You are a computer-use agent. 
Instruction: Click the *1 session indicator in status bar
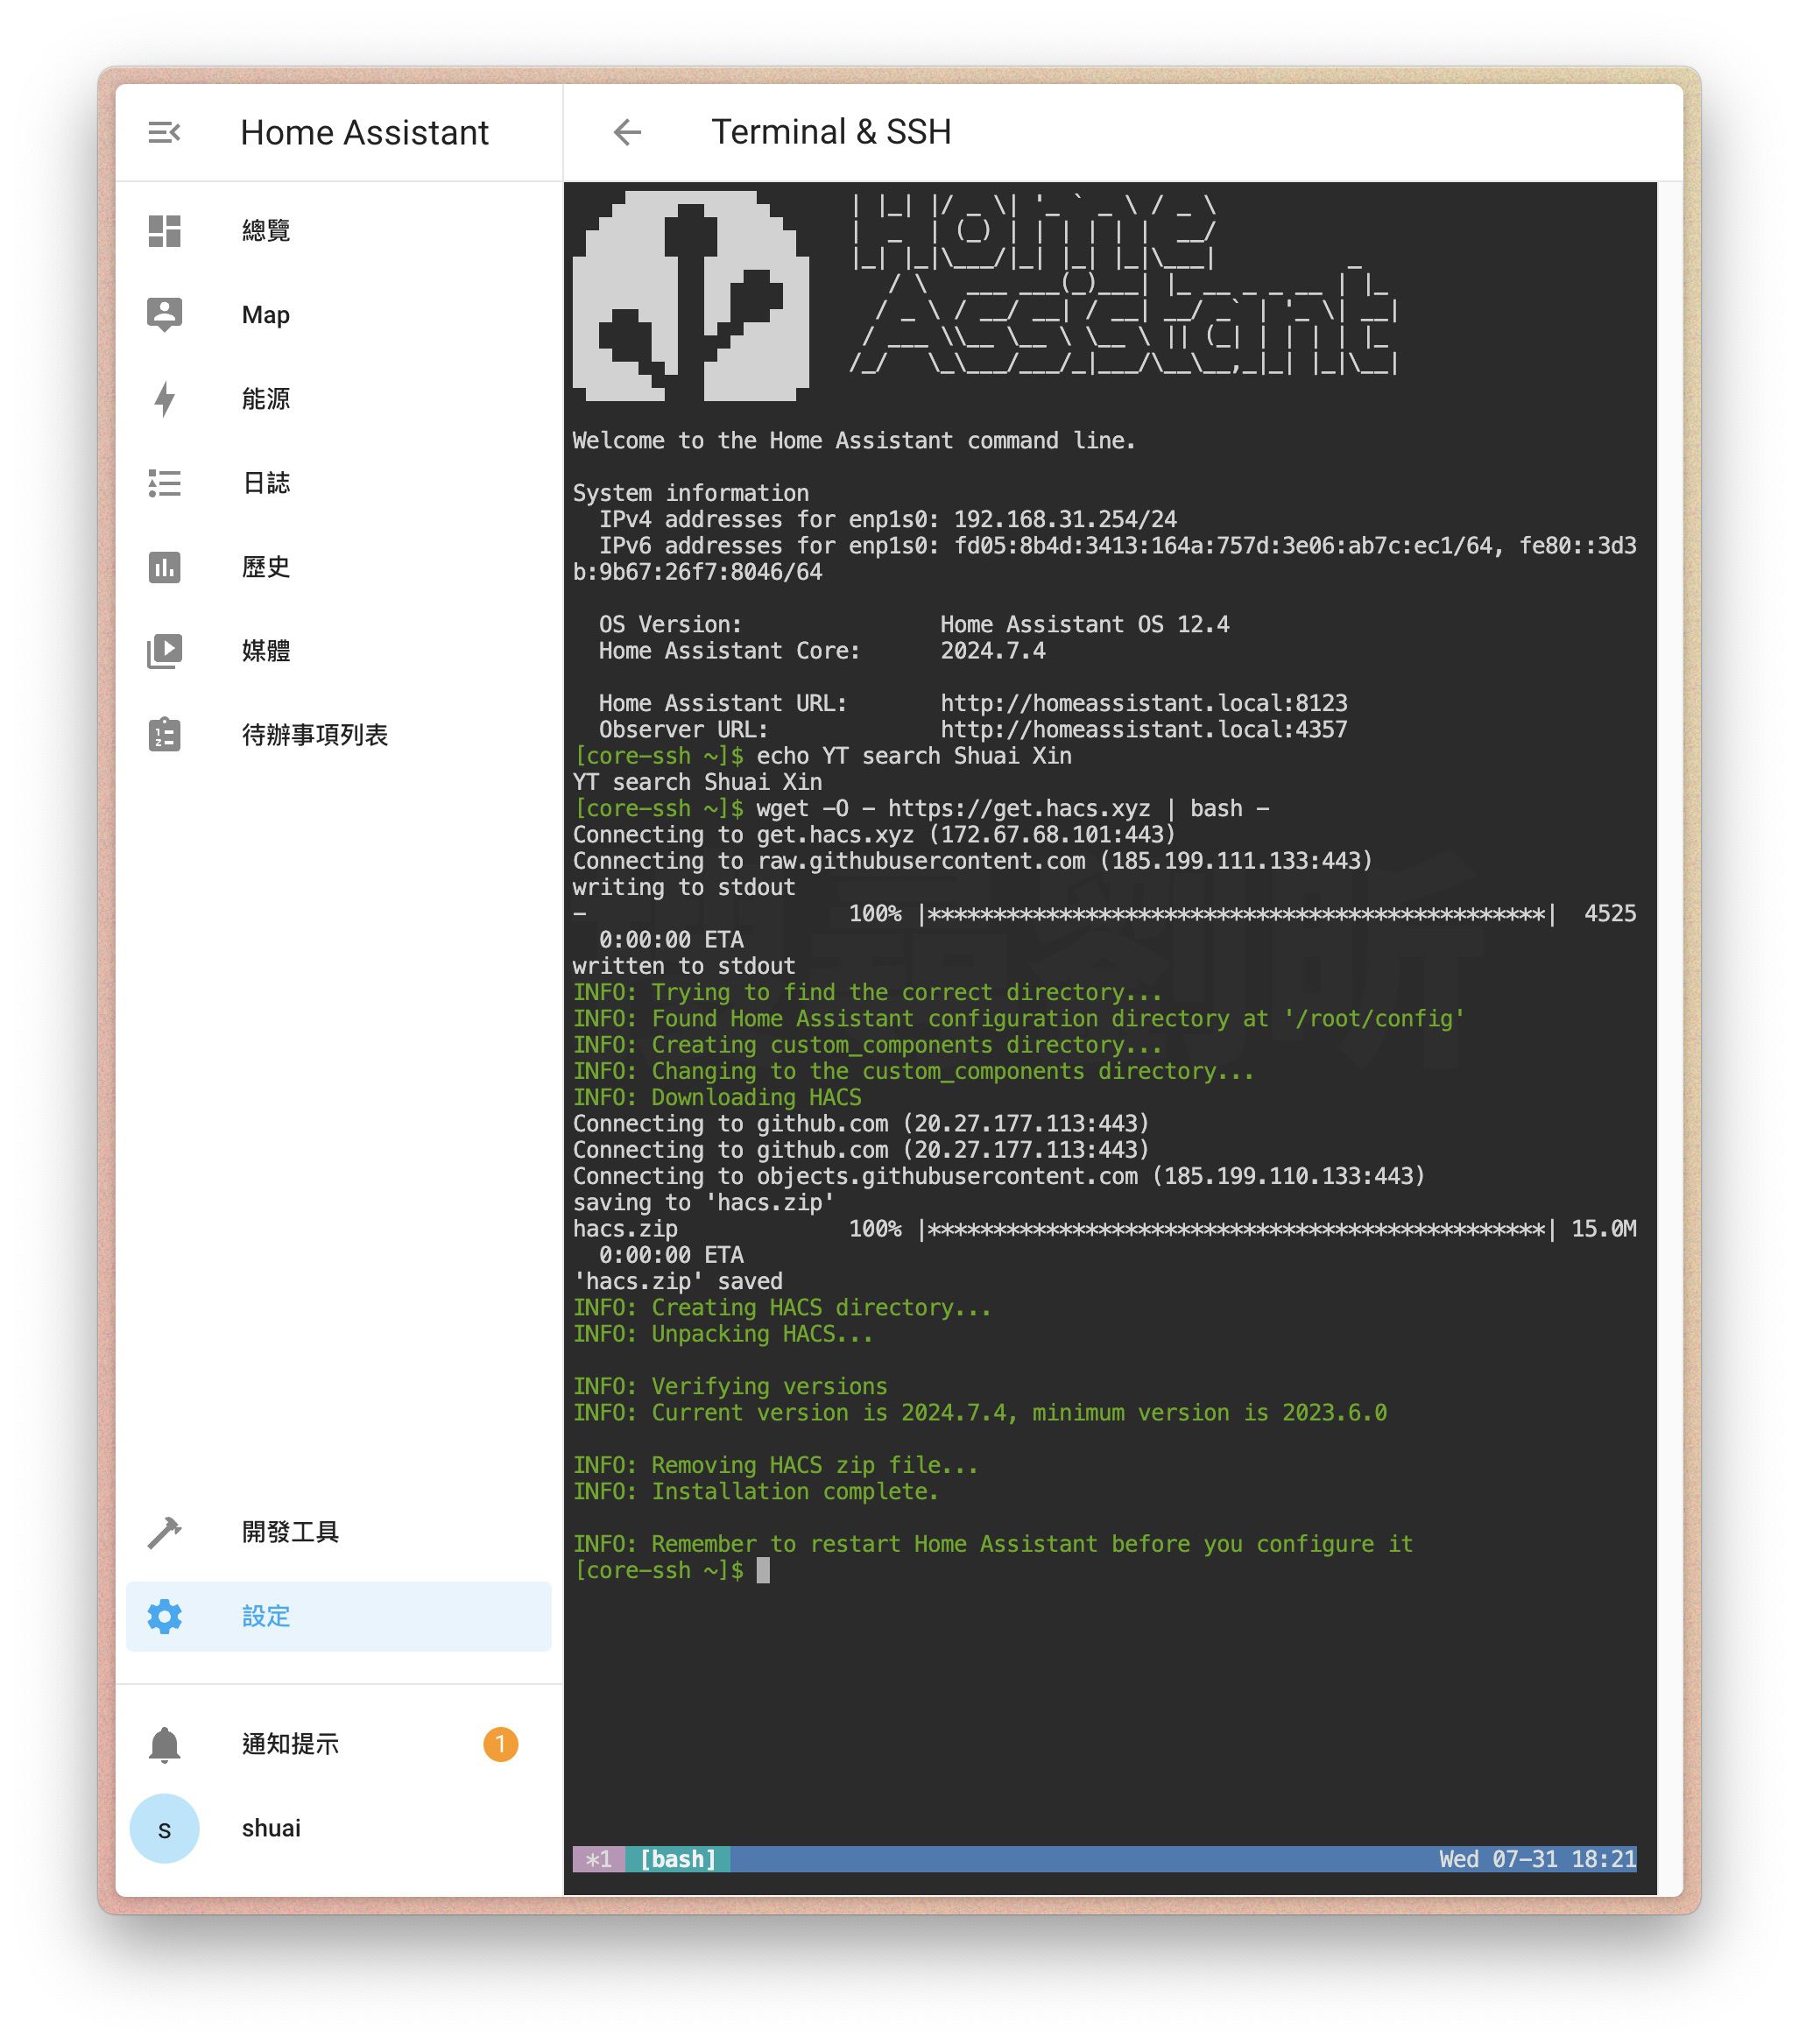[598, 1858]
